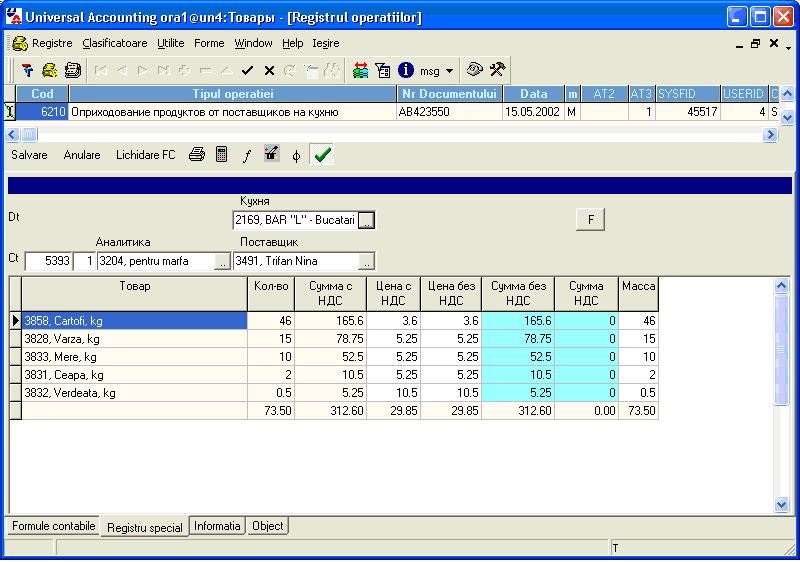
Task: Click the Data column header
Action: coord(534,94)
